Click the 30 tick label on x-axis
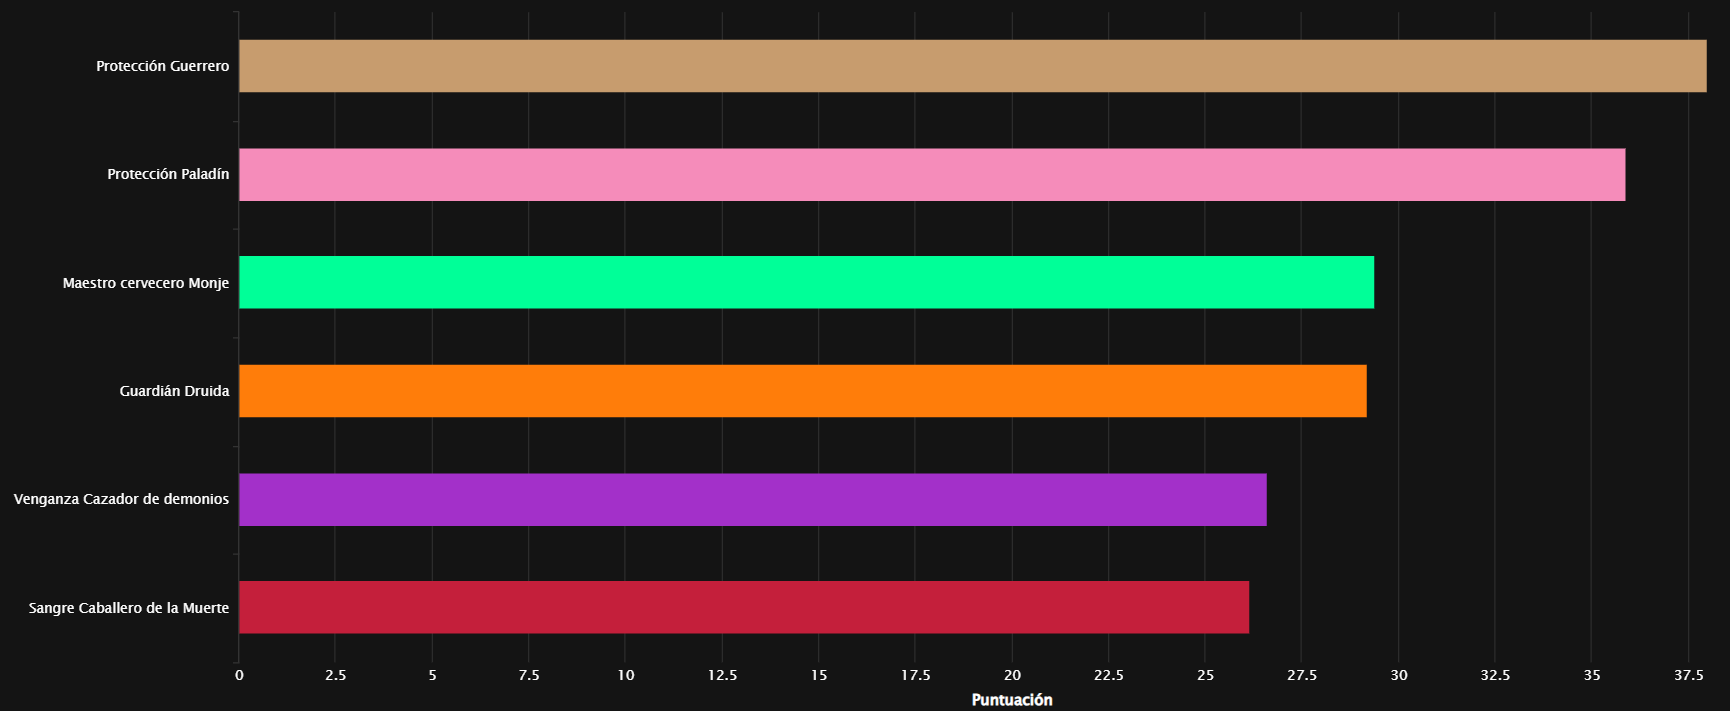This screenshot has height=711, width=1730. pyautogui.click(x=1399, y=675)
